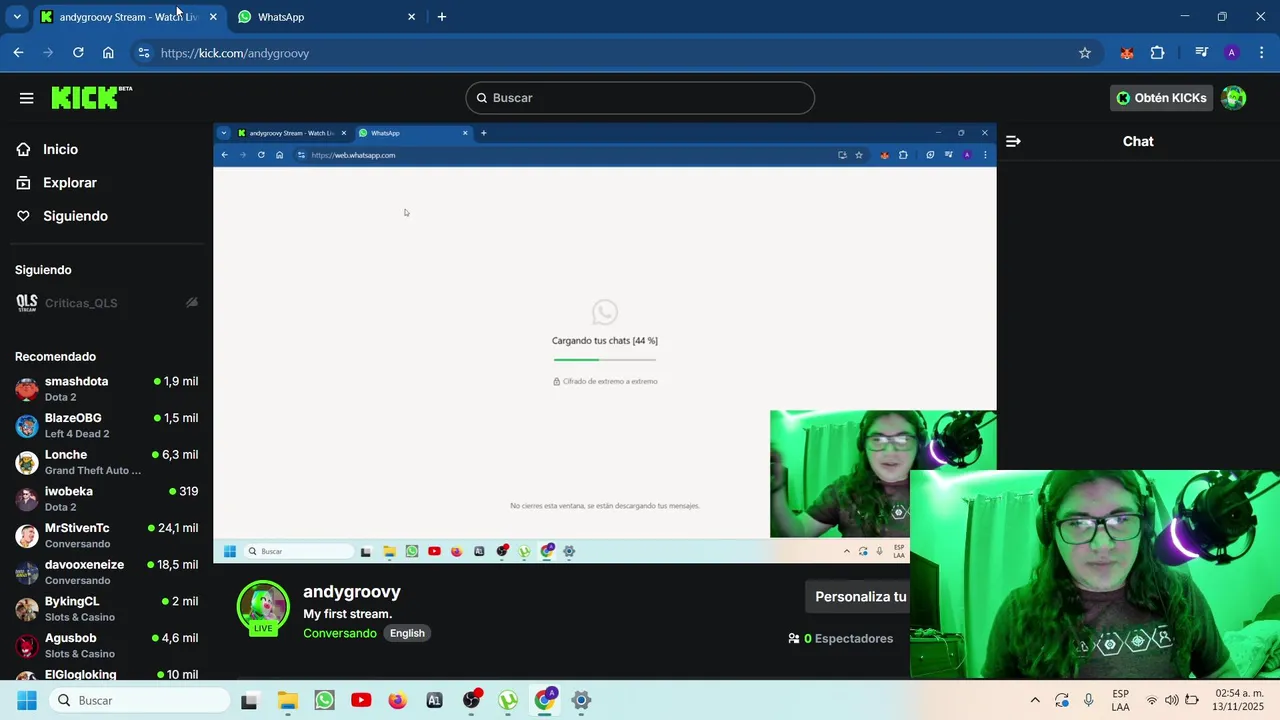Open Siguiendo in sidebar navigation

pos(75,216)
